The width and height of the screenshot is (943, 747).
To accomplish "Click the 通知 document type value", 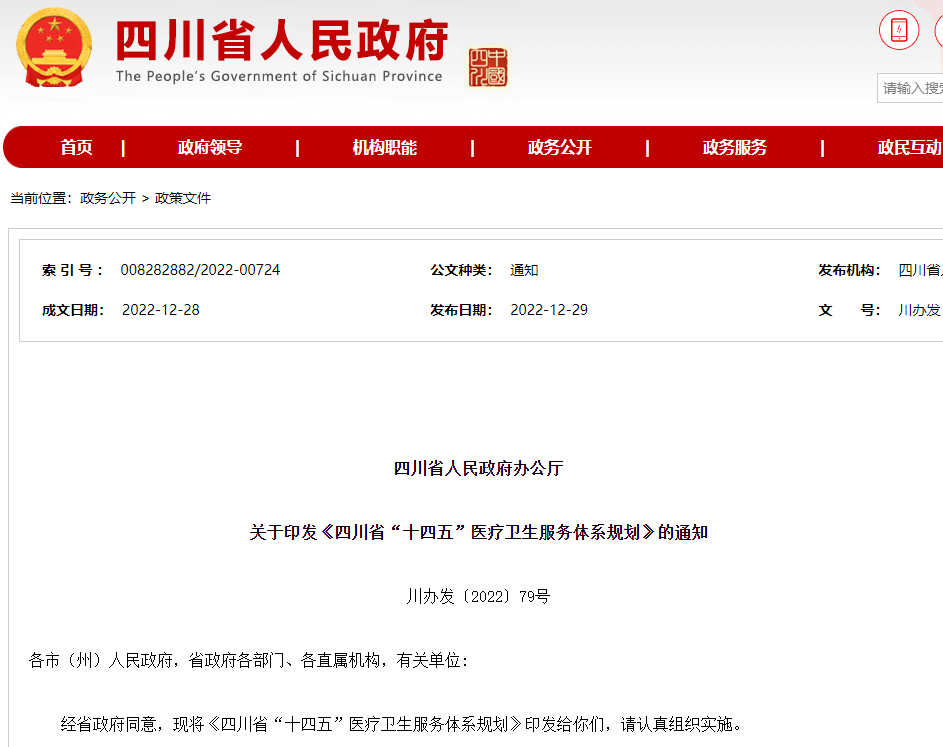I will 524,270.
